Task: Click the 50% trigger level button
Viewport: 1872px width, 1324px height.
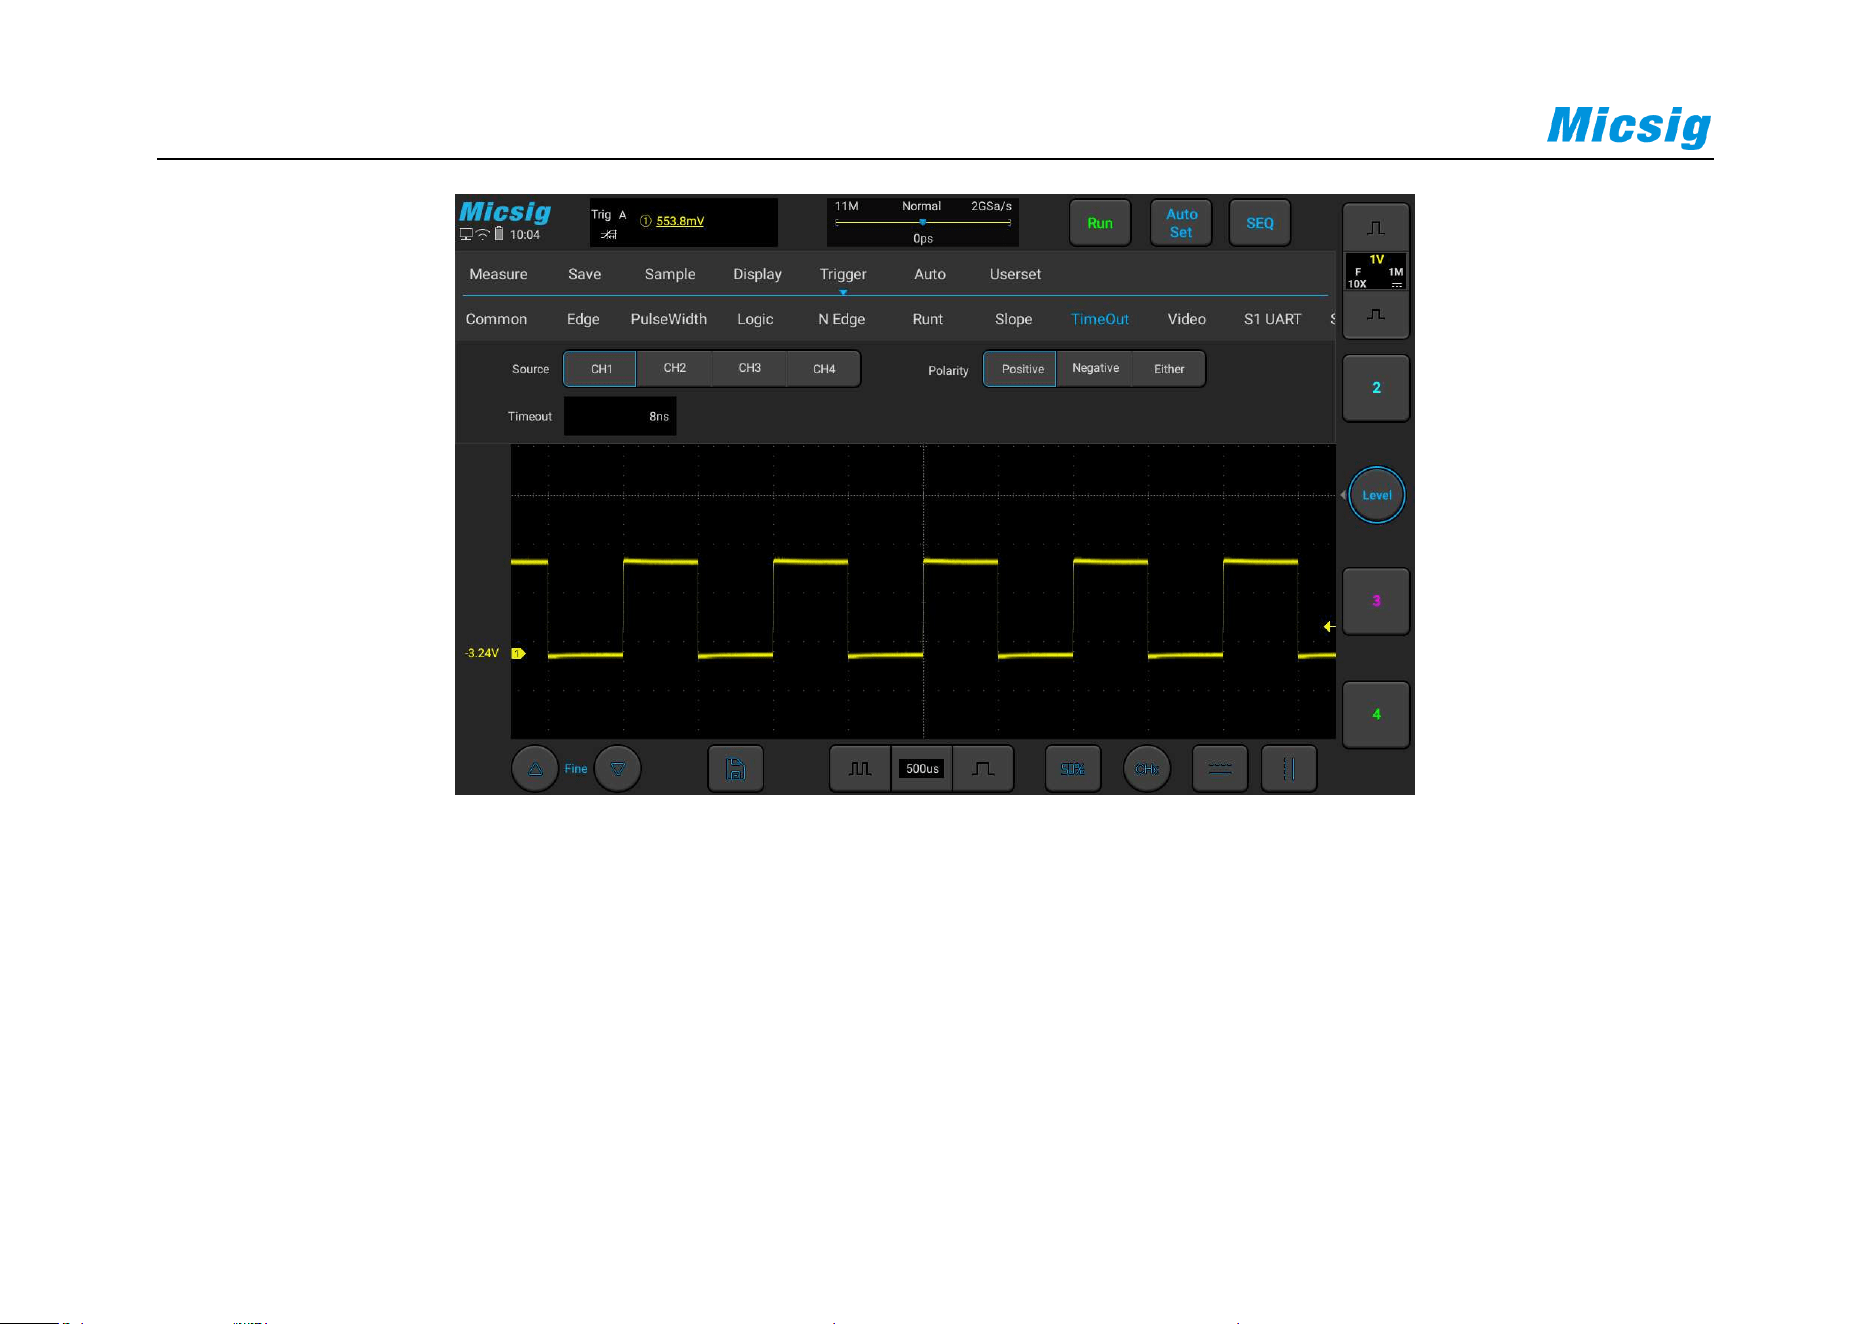Action: coord(1073,769)
